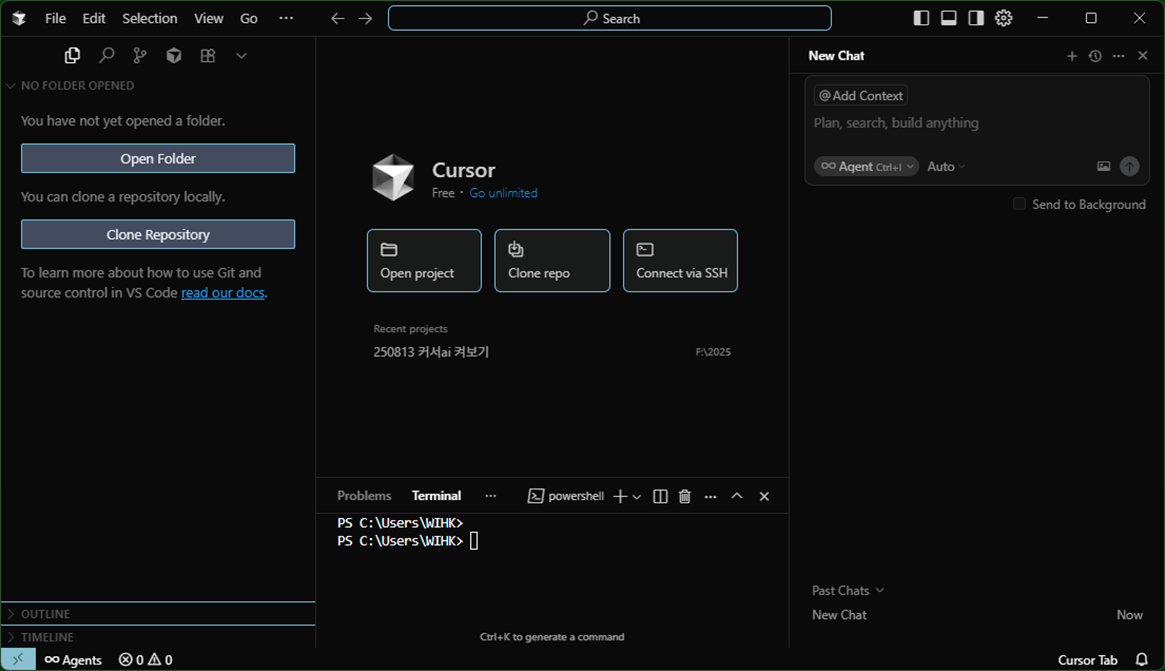The height and width of the screenshot is (671, 1165).
Task: Click Cursor Tab in the status bar
Action: [x=1087, y=660]
